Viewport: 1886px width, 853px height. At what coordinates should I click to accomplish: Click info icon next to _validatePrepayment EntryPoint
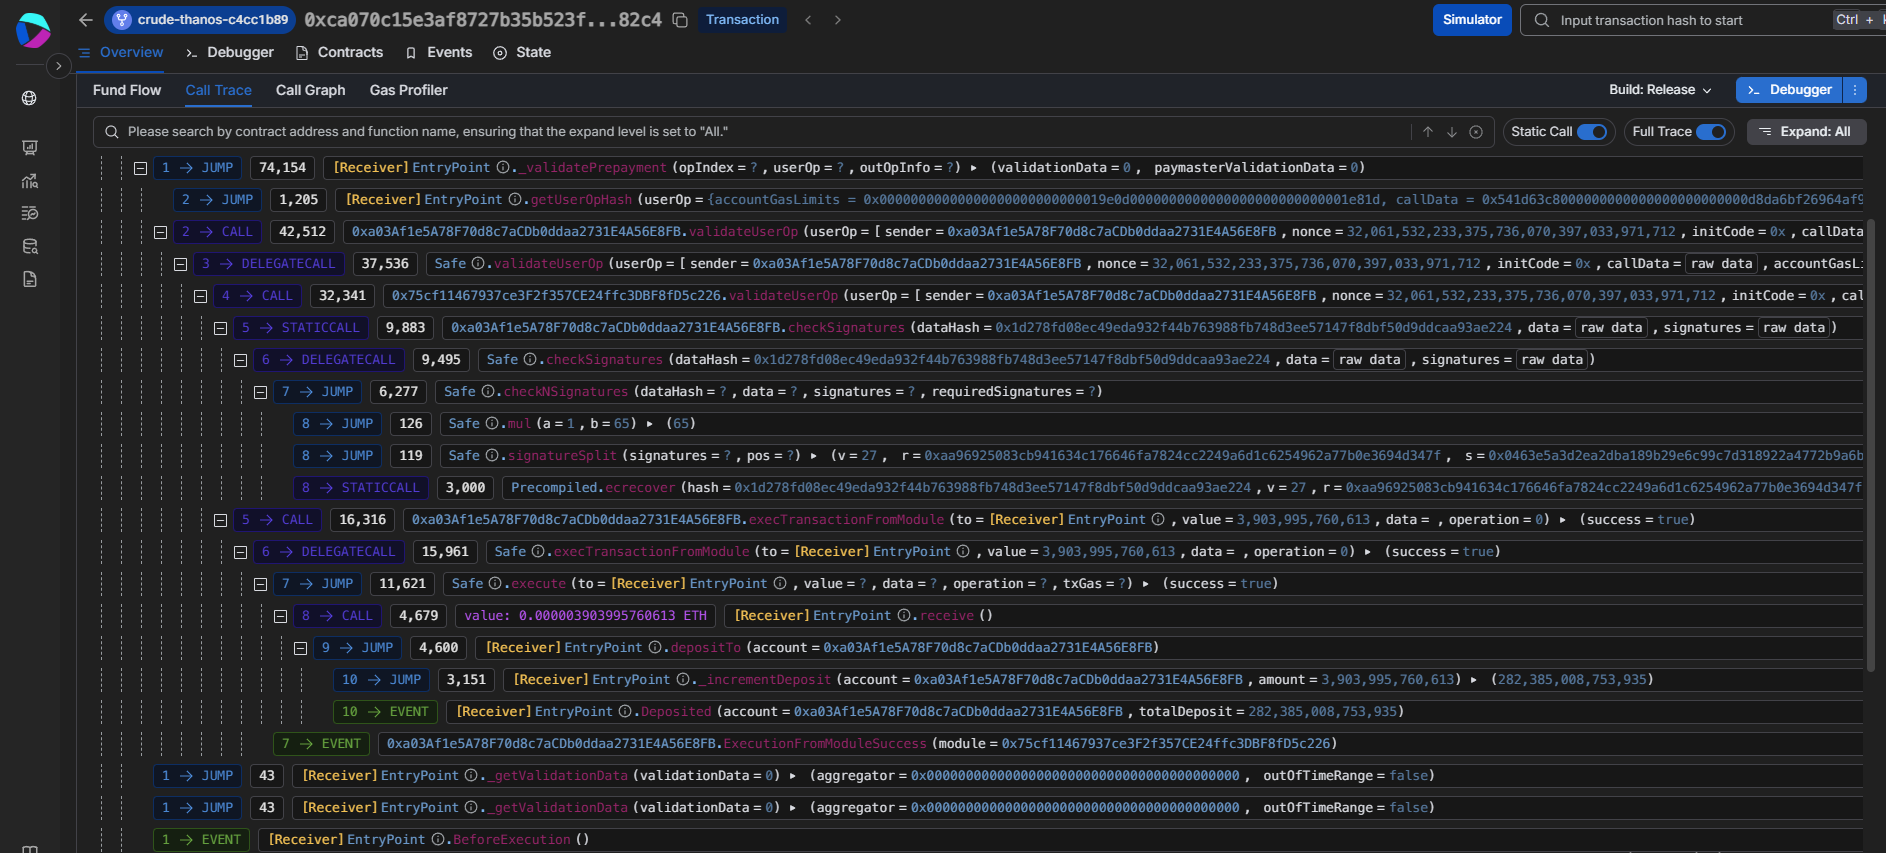click(503, 168)
